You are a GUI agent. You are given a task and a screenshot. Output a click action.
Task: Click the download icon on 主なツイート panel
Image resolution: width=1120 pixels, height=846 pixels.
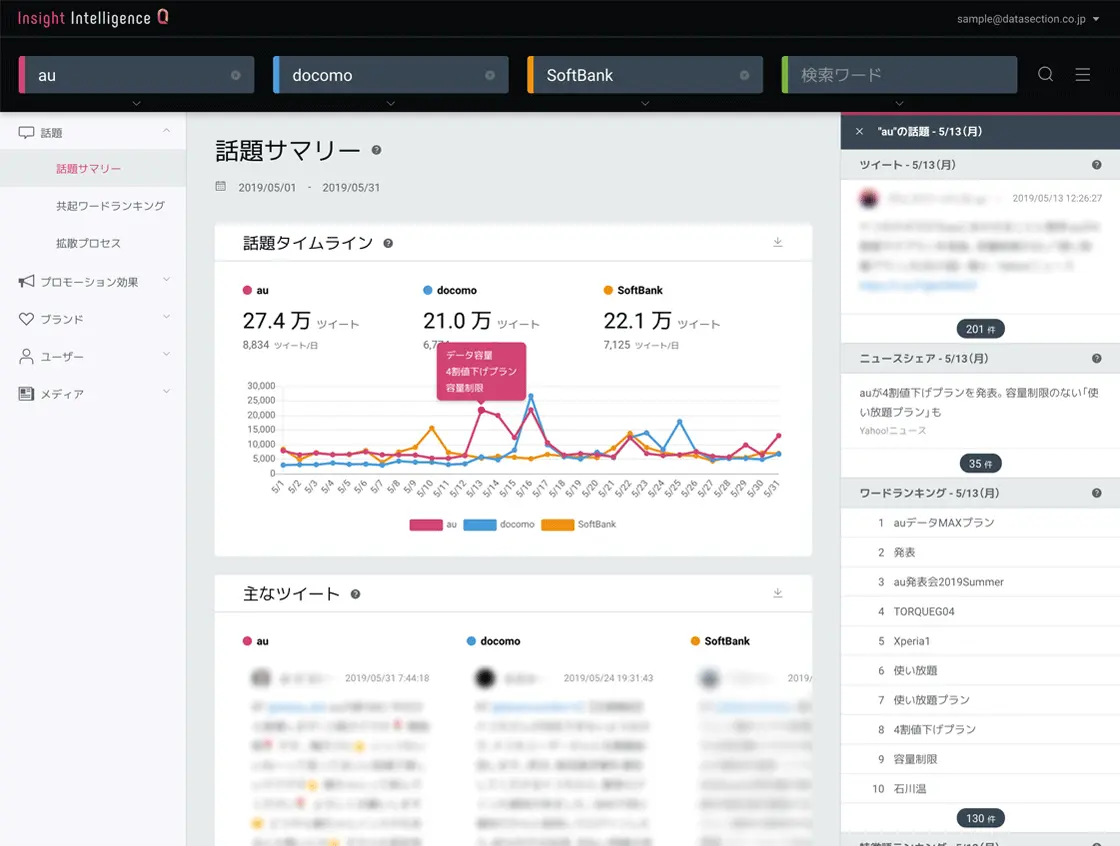coord(778,592)
